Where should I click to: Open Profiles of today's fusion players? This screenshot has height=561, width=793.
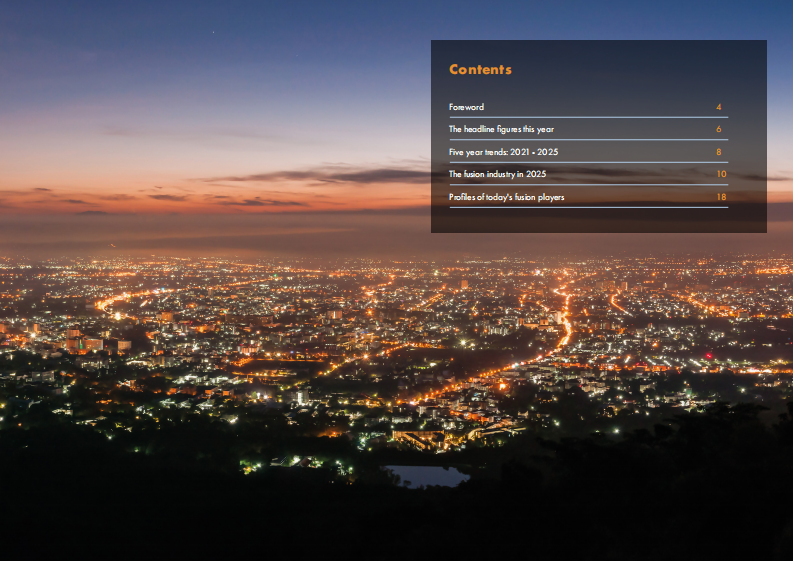point(506,197)
